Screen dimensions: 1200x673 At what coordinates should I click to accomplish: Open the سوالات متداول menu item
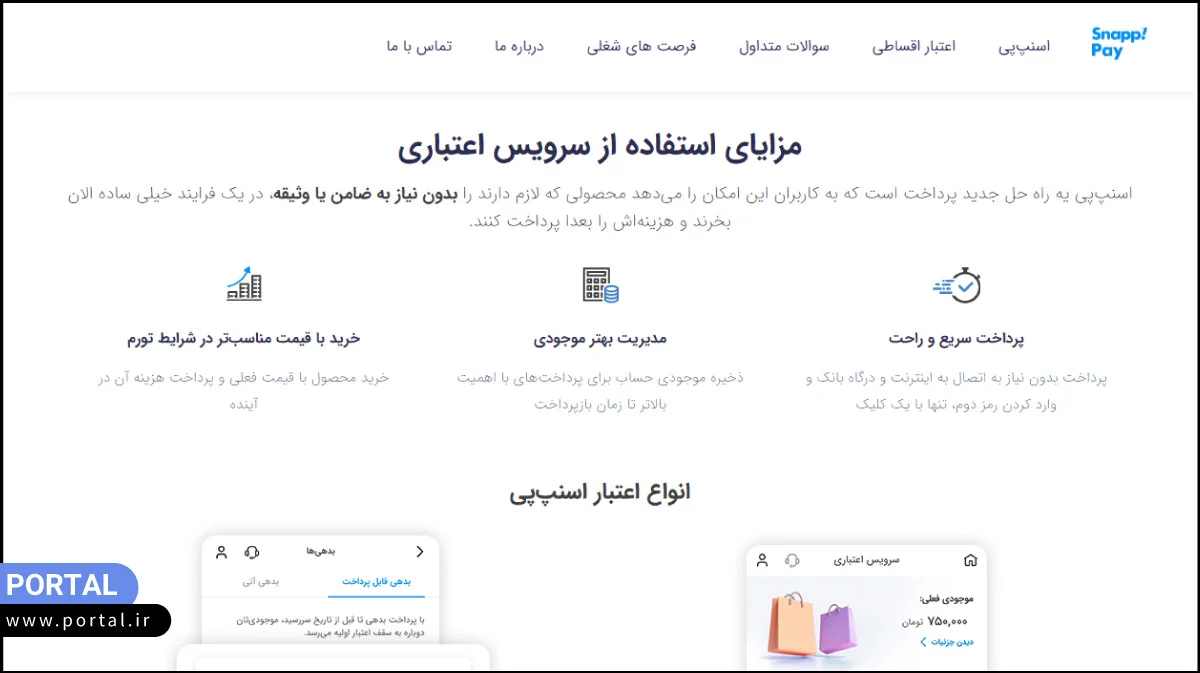point(784,44)
